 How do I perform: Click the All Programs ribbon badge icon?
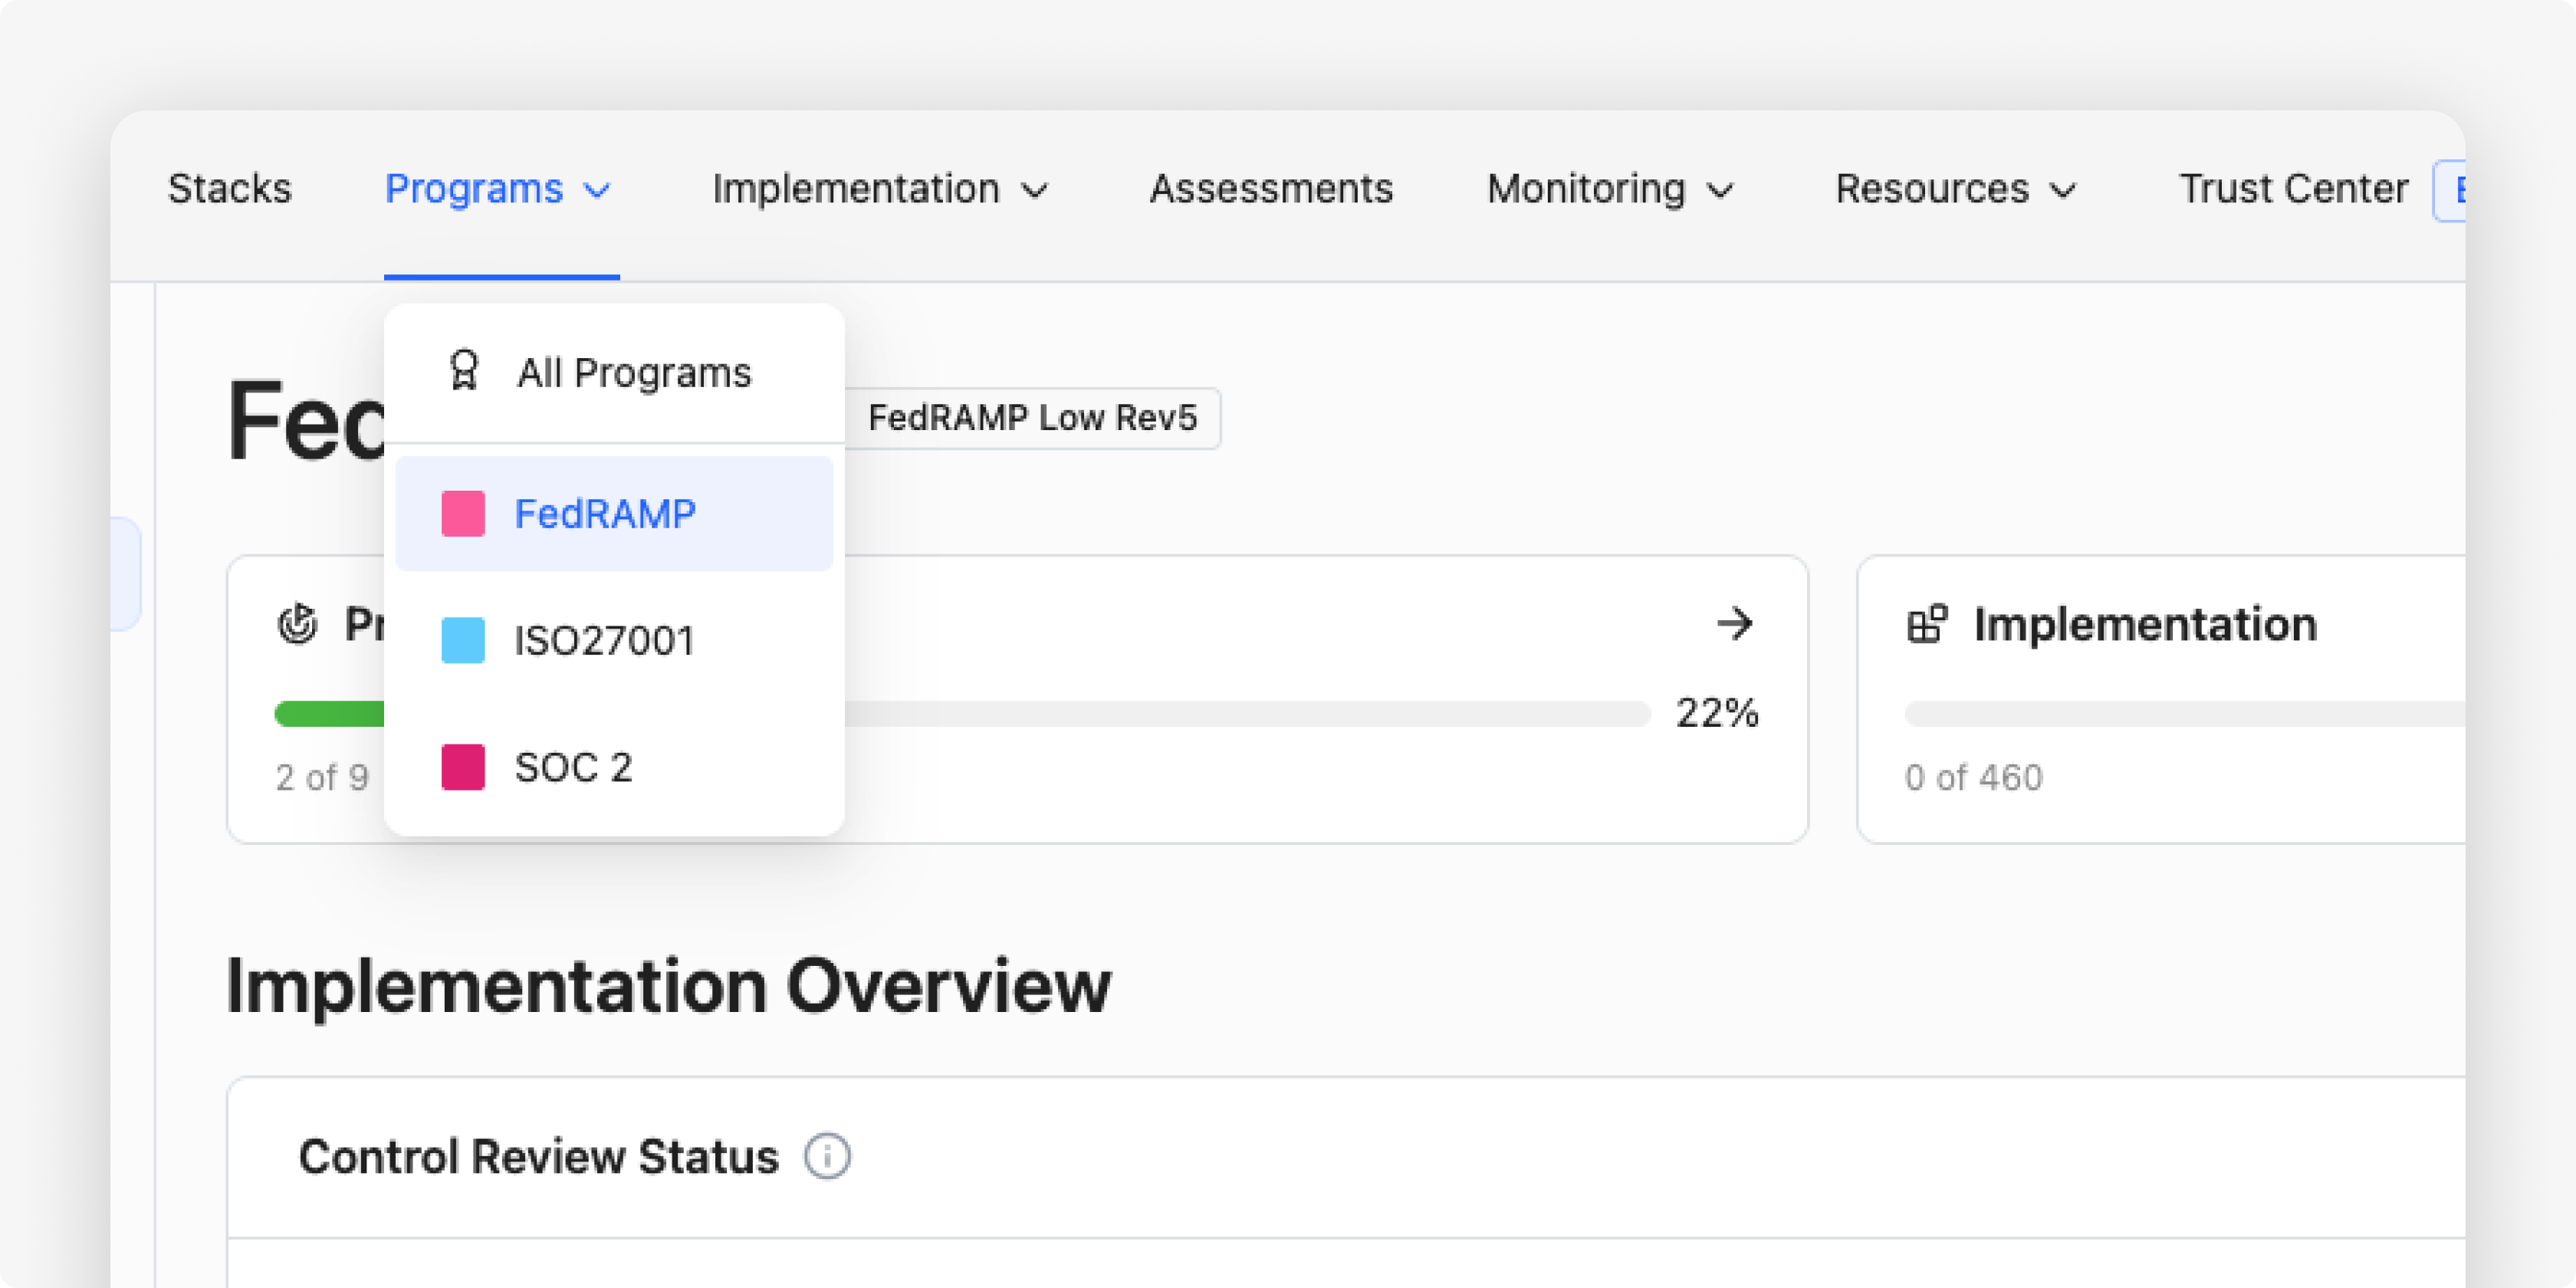464,370
